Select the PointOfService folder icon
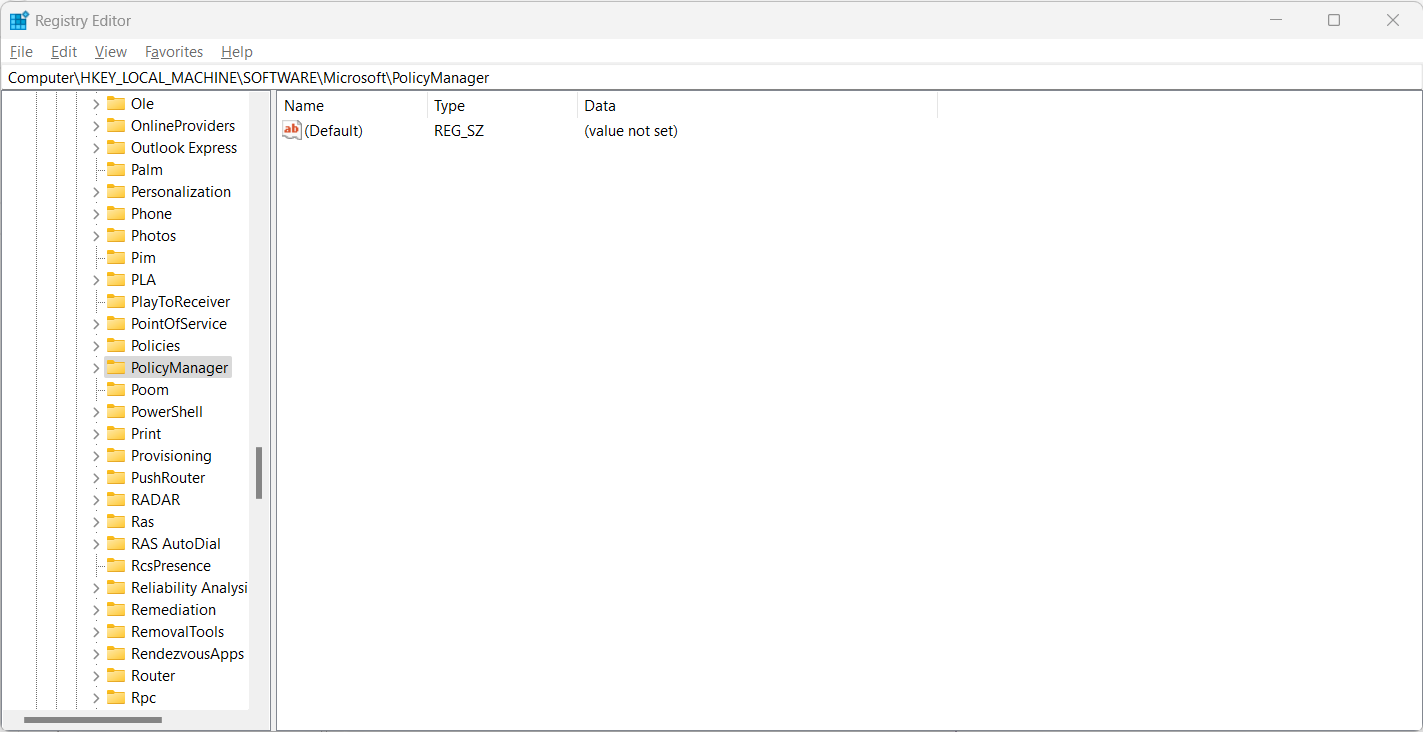Image resolution: width=1423 pixels, height=732 pixels. click(116, 324)
